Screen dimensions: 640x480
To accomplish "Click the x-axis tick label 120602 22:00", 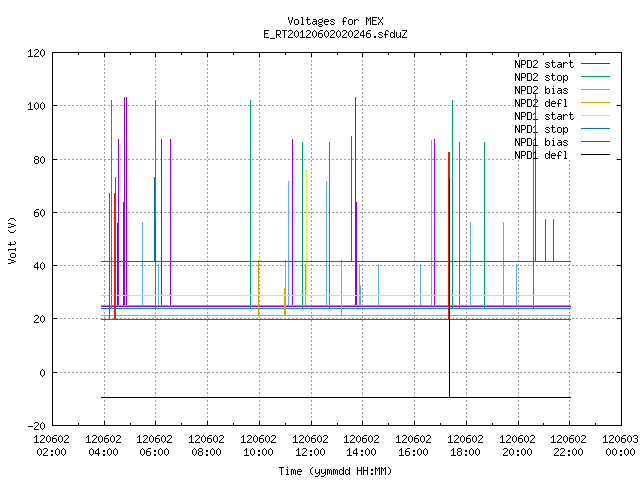I will coord(569,446).
